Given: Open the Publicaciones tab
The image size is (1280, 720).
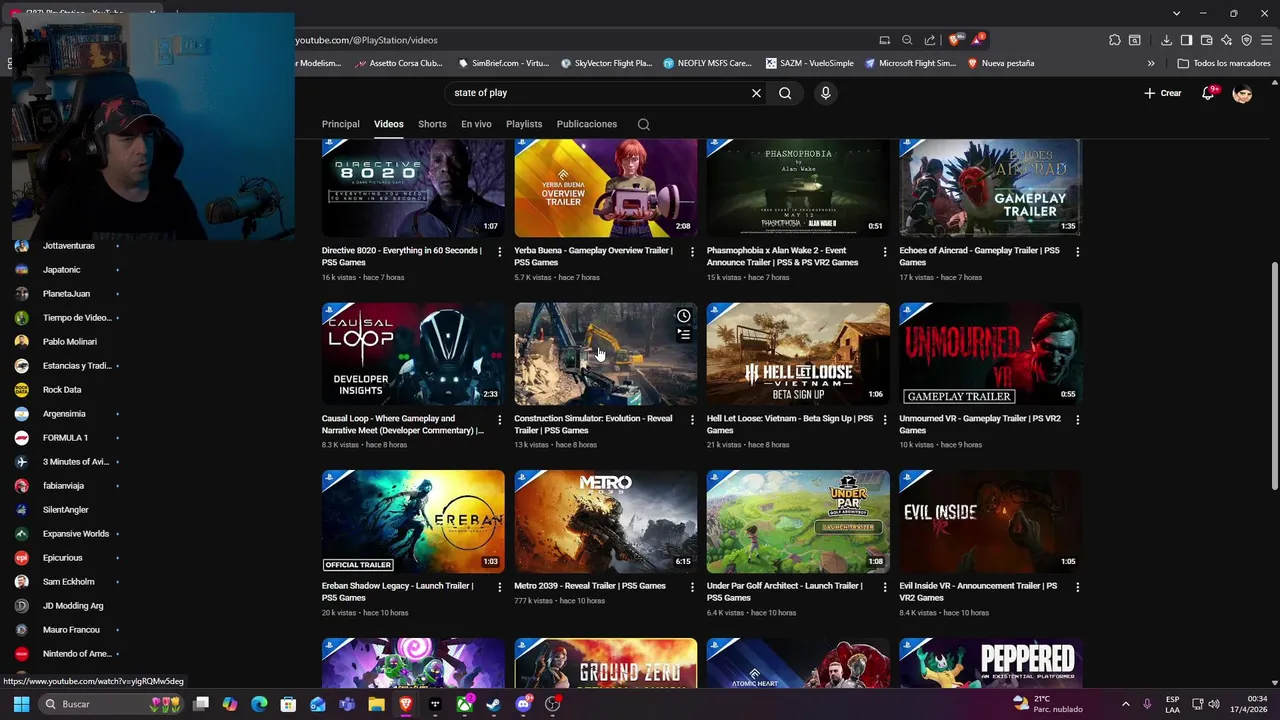Looking at the screenshot, I should tap(587, 124).
